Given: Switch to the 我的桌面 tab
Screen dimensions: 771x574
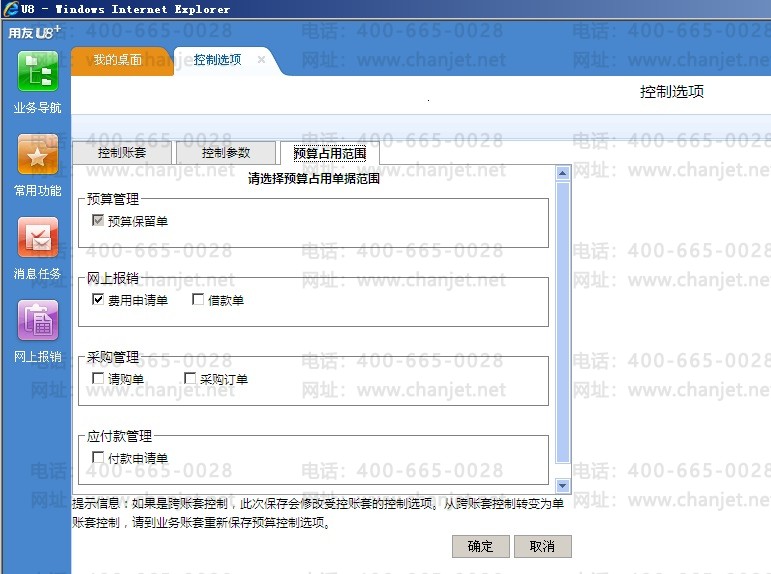Looking at the screenshot, I should 118,60.
